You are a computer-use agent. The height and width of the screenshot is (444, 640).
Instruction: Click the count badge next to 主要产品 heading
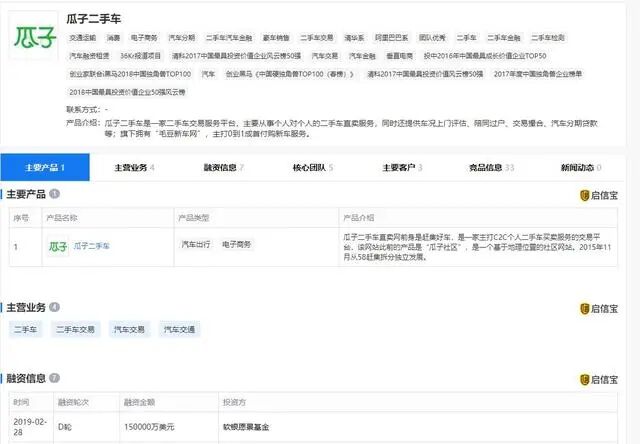[x=54, y=194]
